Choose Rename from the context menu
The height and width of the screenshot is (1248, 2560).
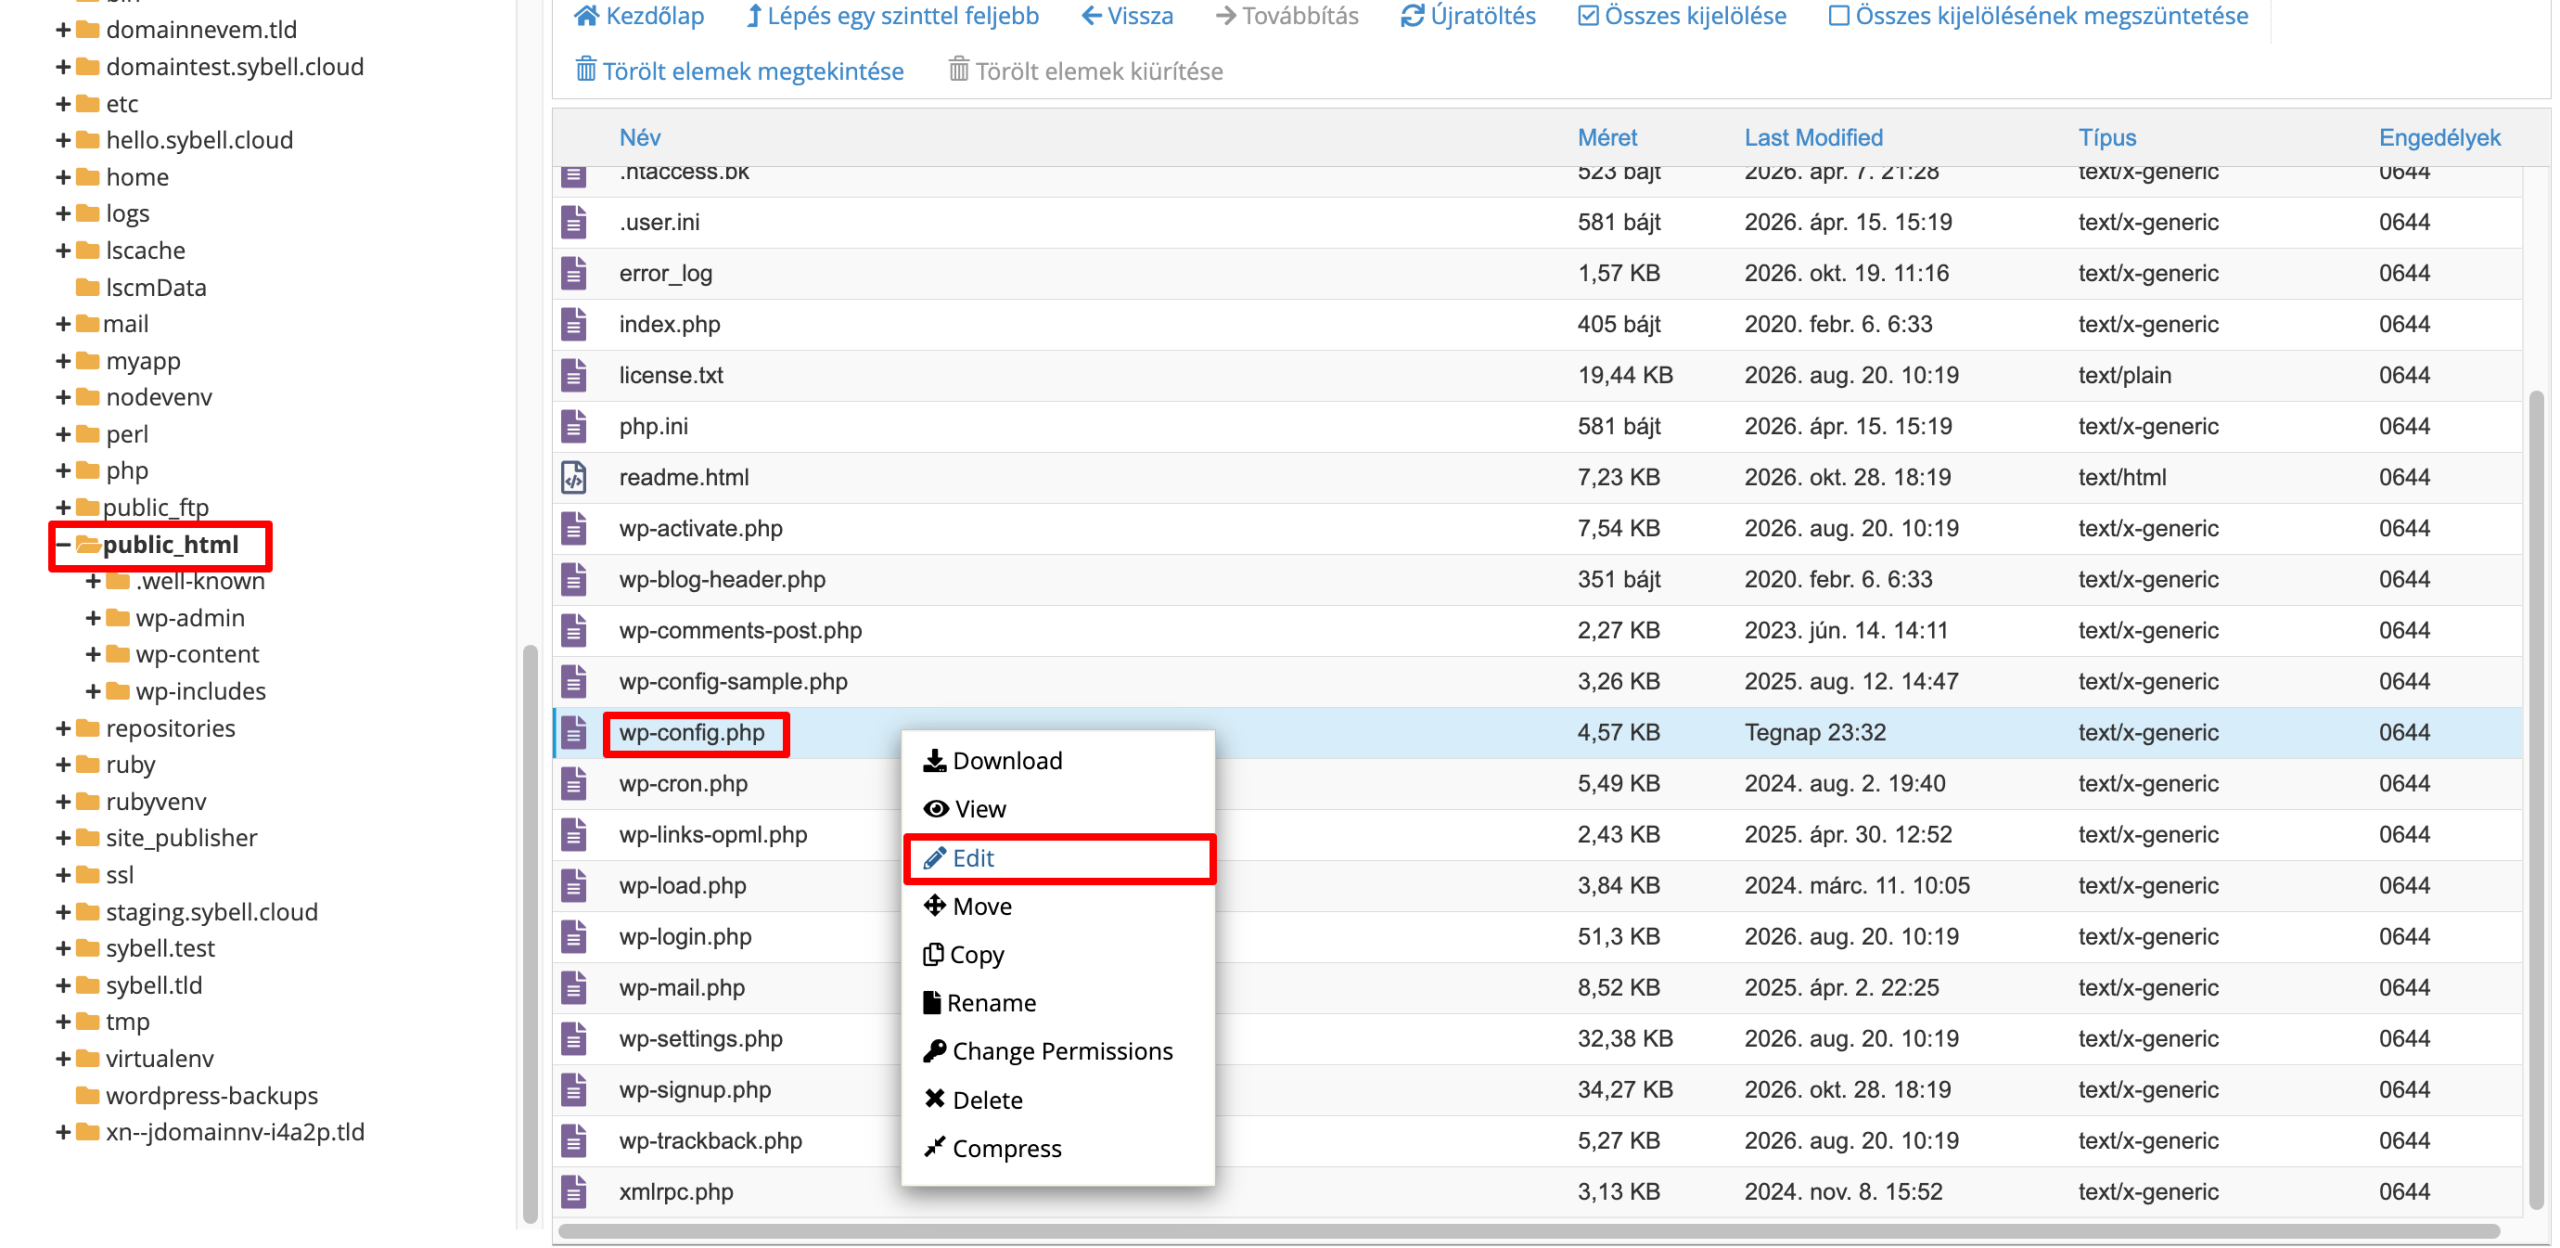[x=1058, y=1004]
